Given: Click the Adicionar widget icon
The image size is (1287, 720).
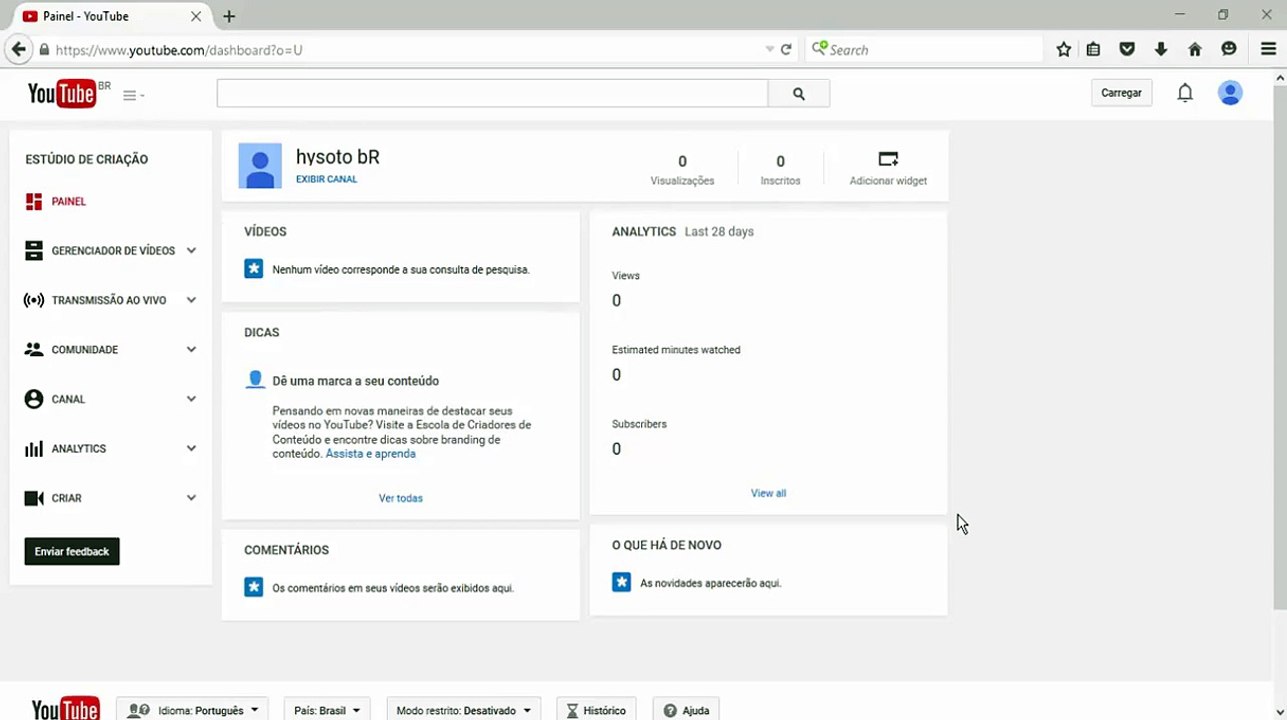Looking at the screenshot, I should (888, 159).
